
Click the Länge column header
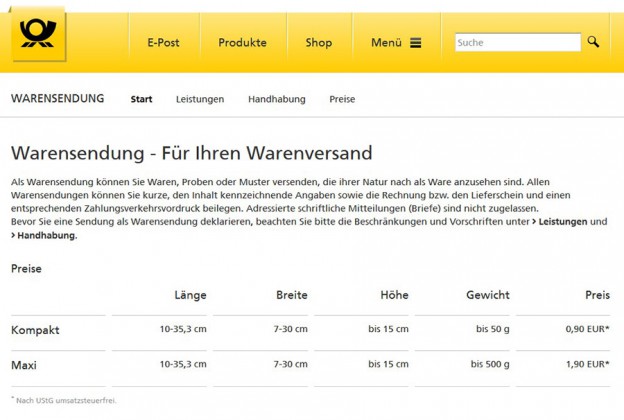(x=190, y=295)
